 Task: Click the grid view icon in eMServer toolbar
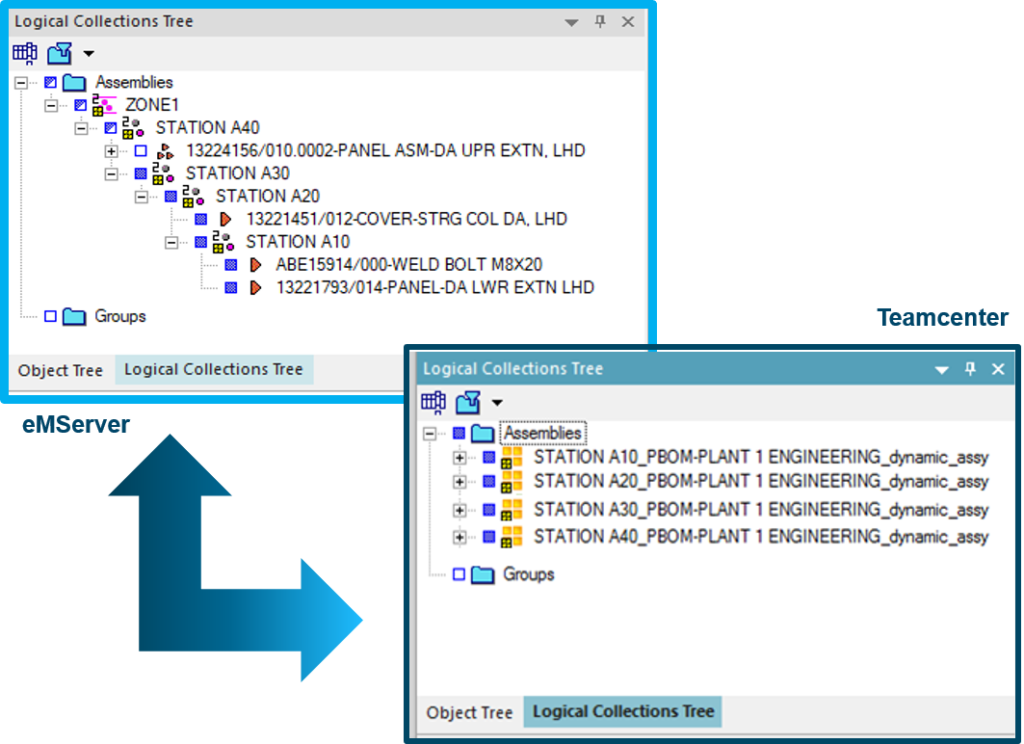[25, 53]
